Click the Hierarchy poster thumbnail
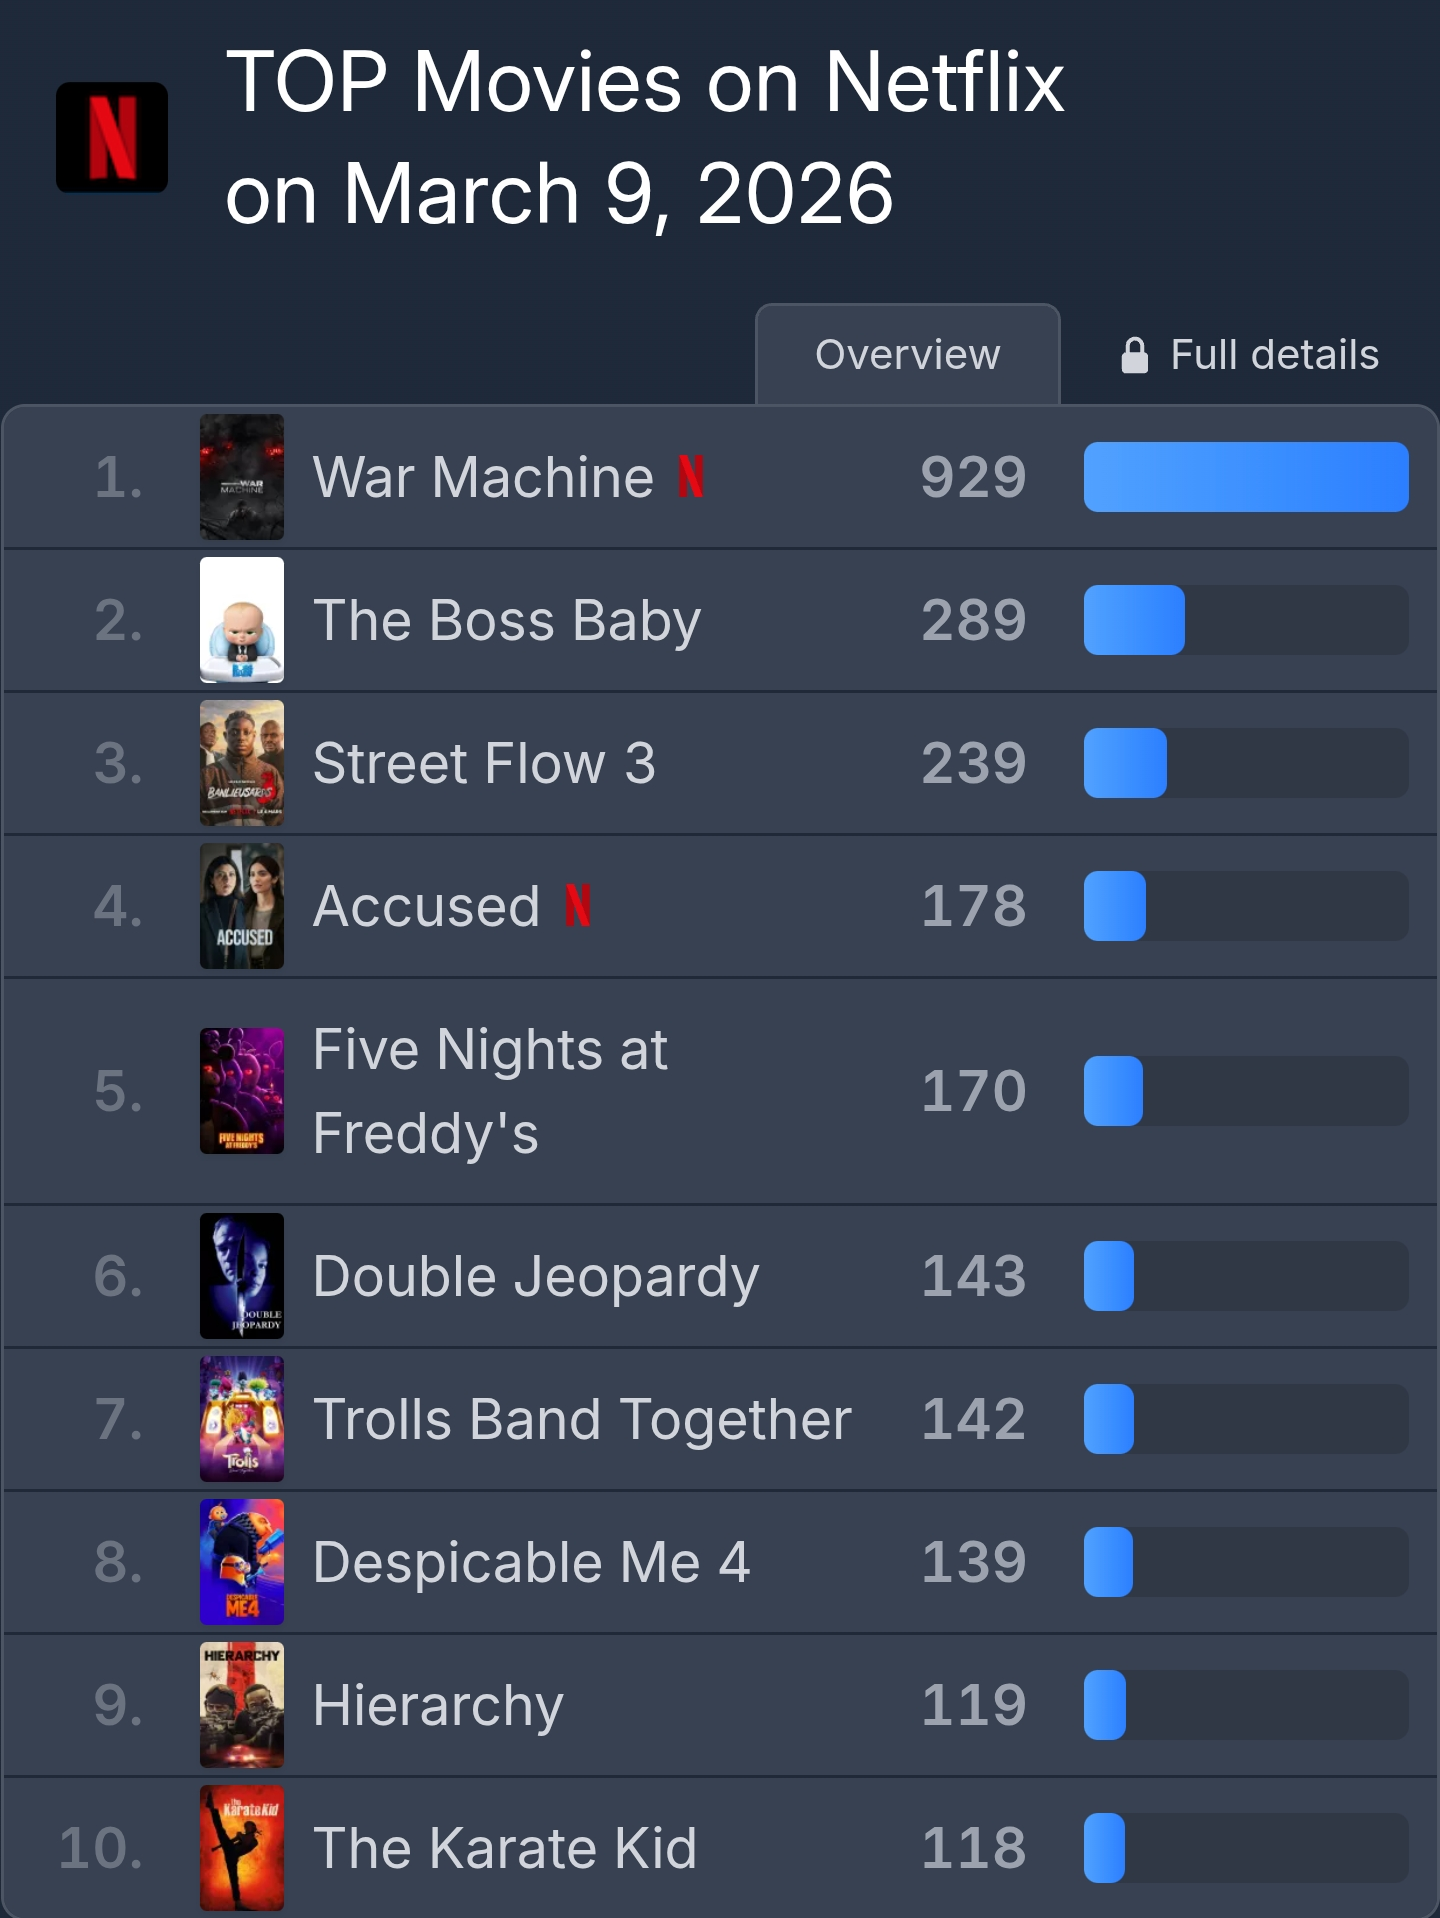 pos(242,1705)
